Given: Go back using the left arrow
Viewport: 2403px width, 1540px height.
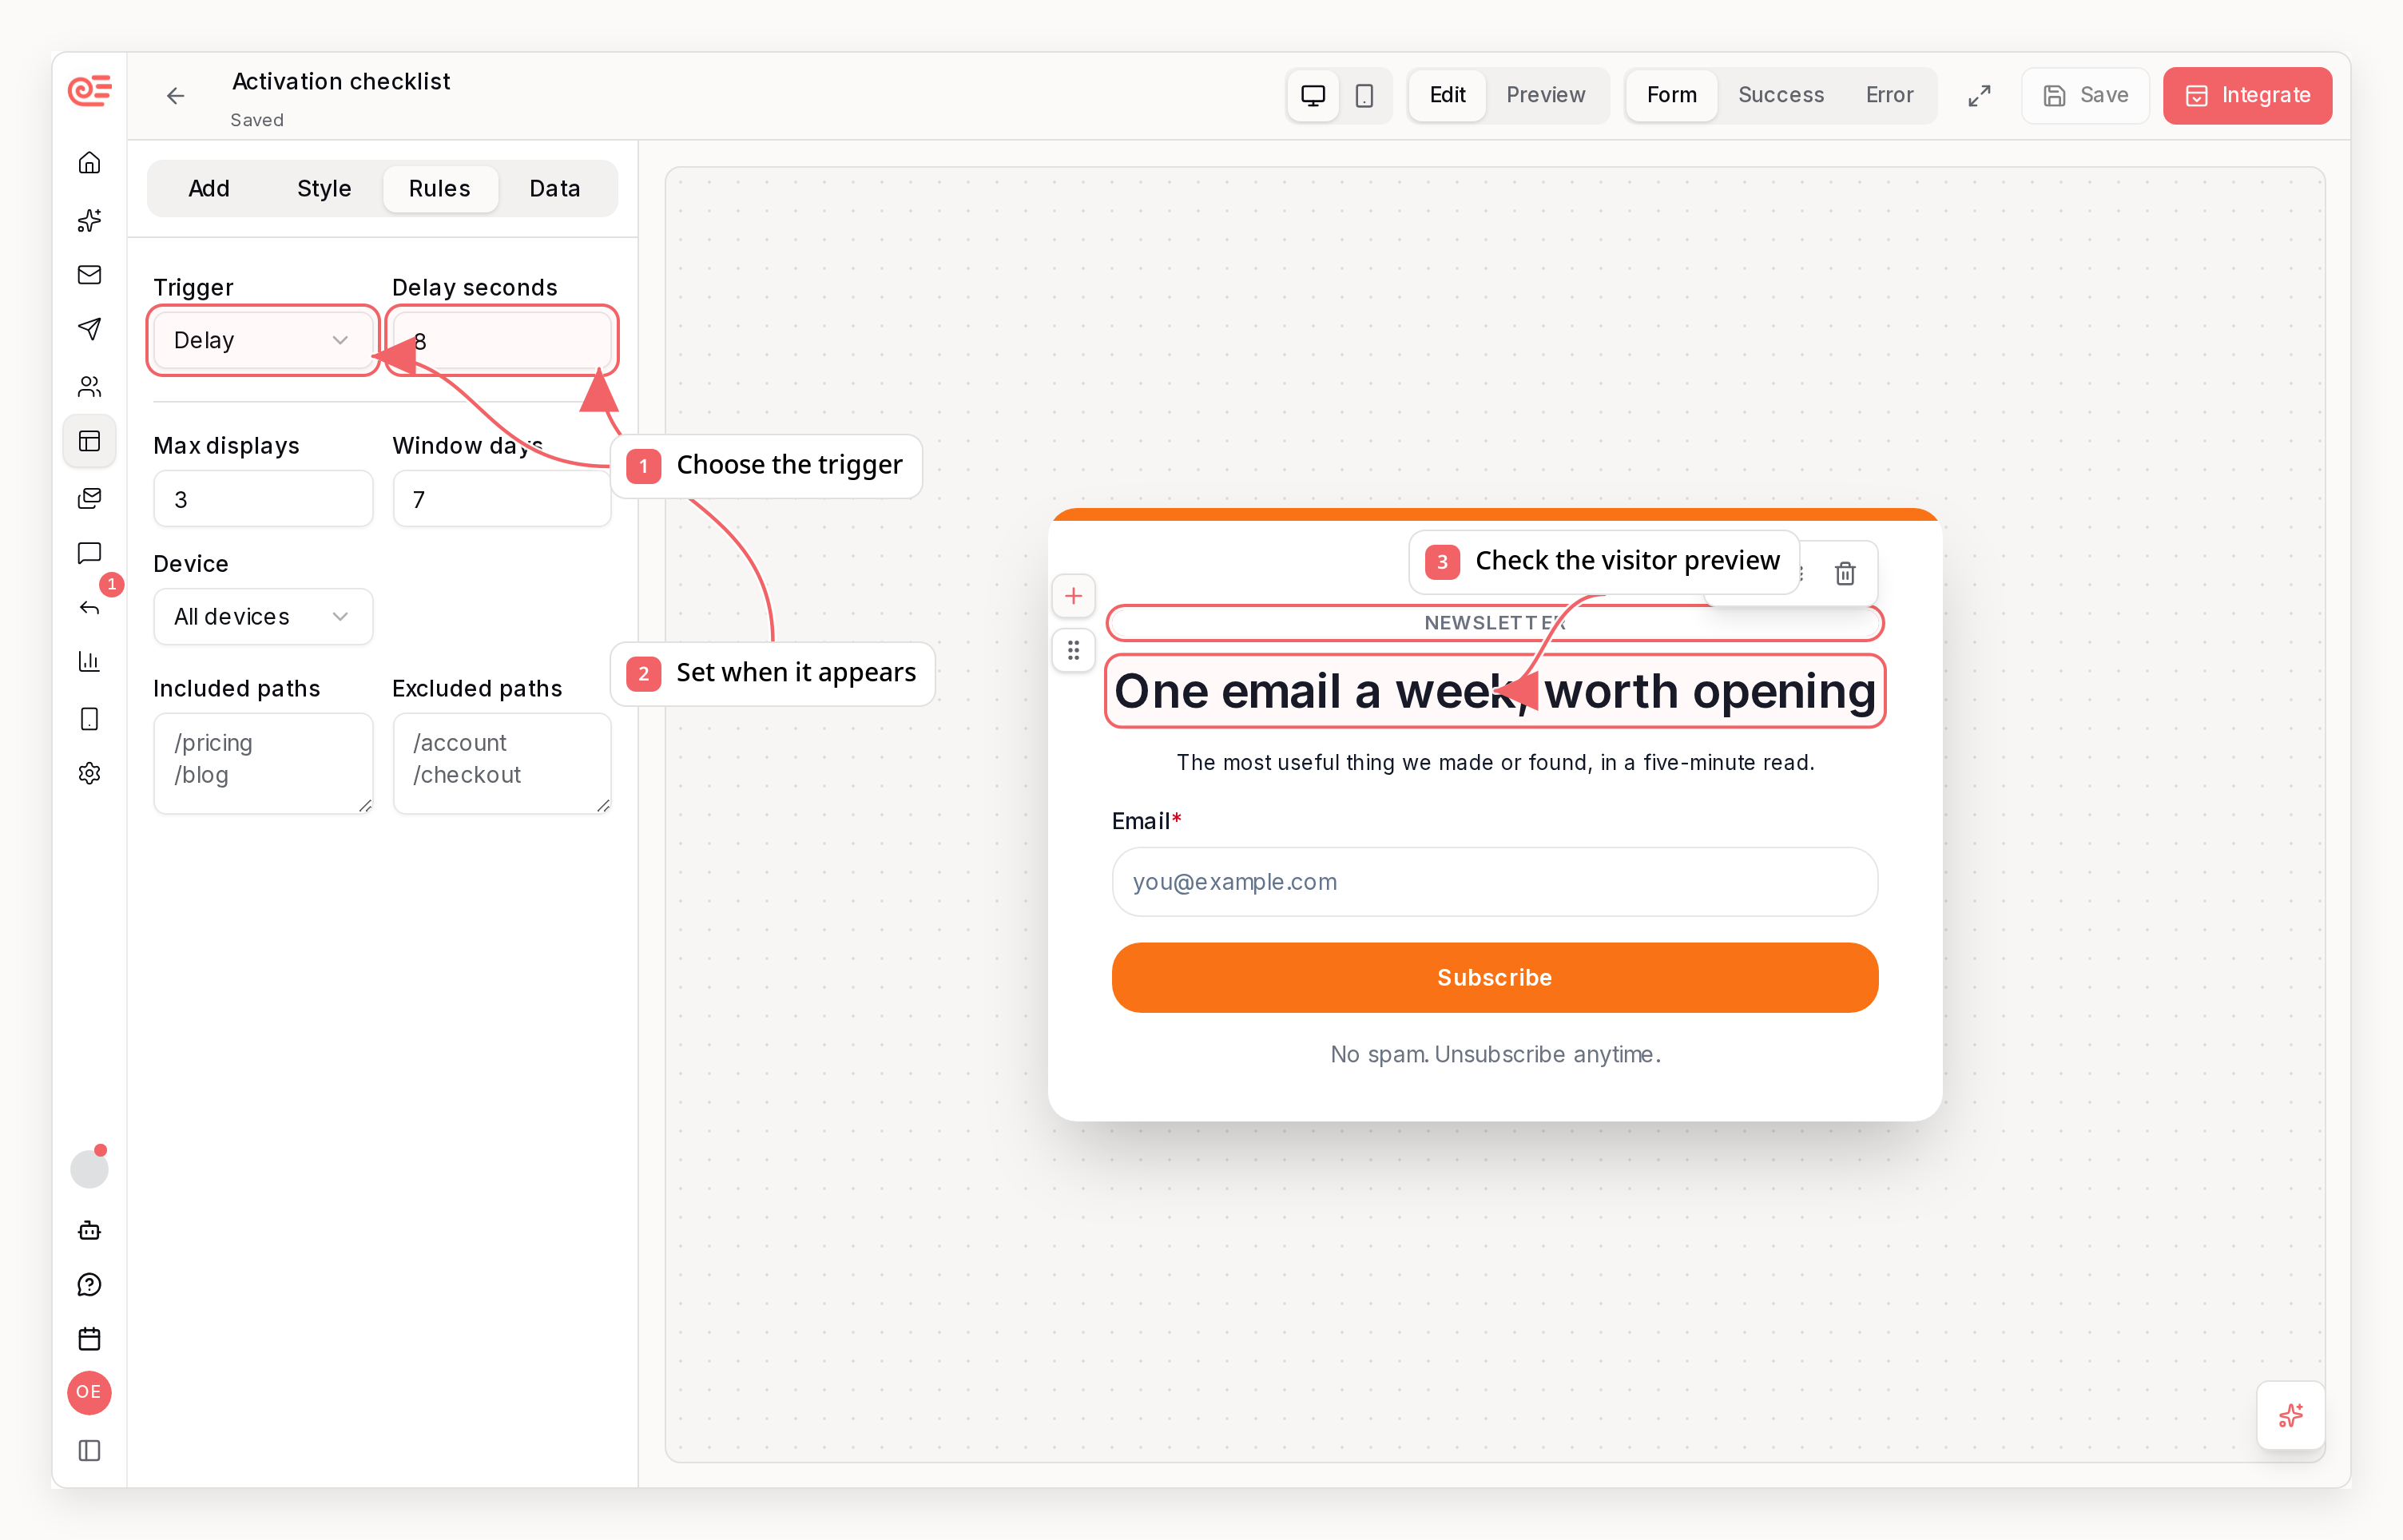Looking at the screenshot, I should pos(175,96).
